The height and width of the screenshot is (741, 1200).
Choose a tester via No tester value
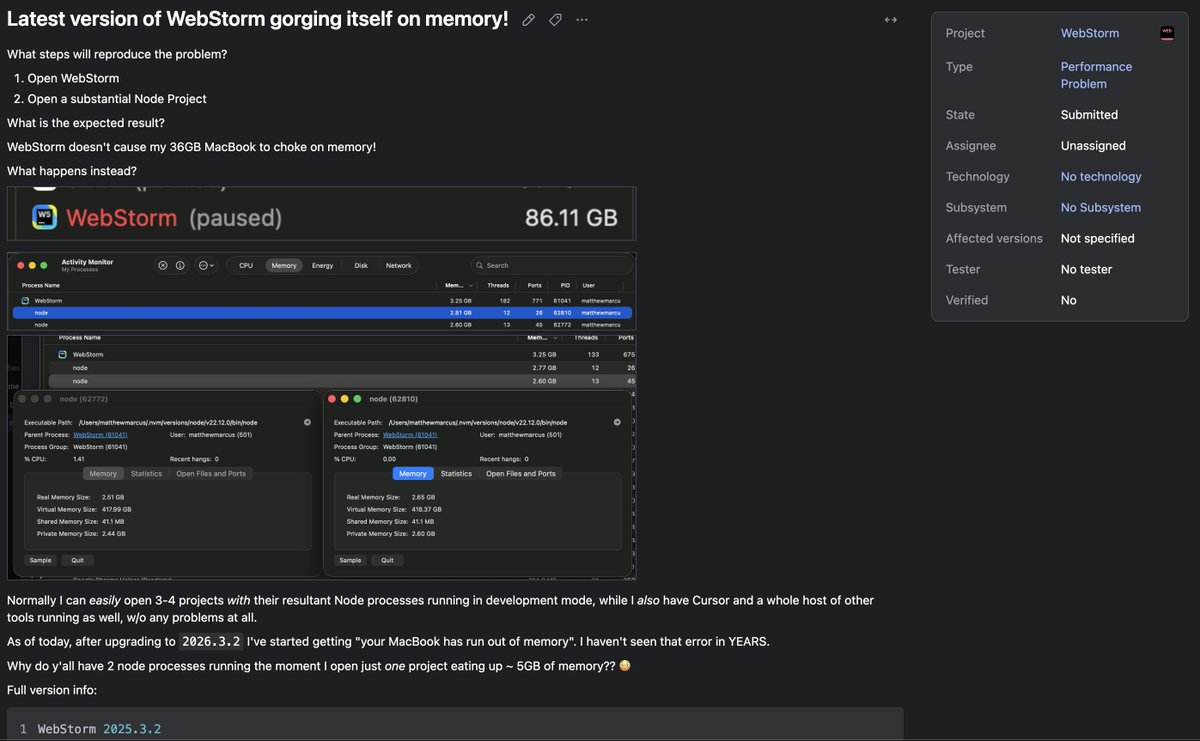(1086, 270)
